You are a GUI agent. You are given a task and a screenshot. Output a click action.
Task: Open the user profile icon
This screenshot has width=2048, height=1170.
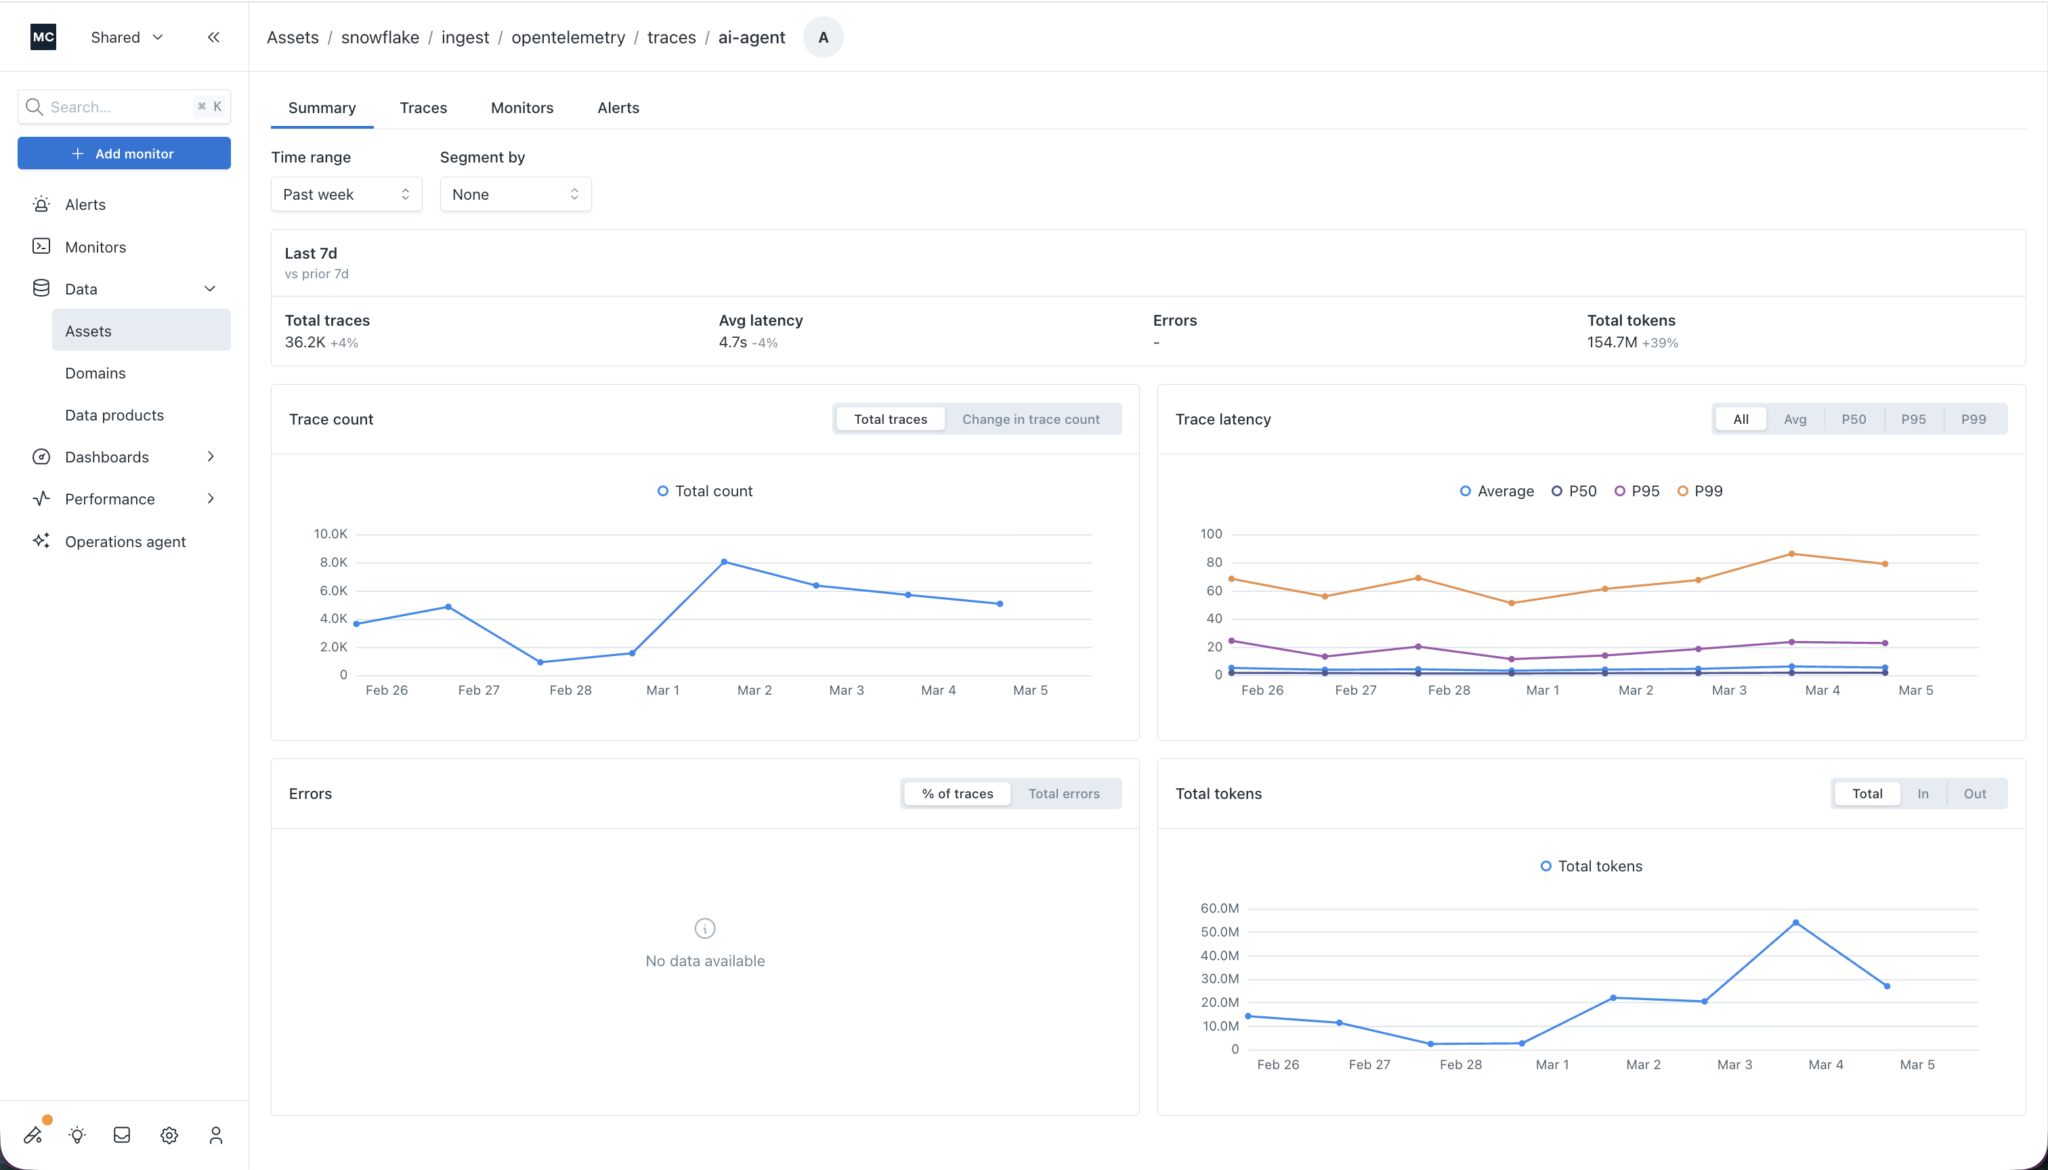click(x=215, y=1135)
